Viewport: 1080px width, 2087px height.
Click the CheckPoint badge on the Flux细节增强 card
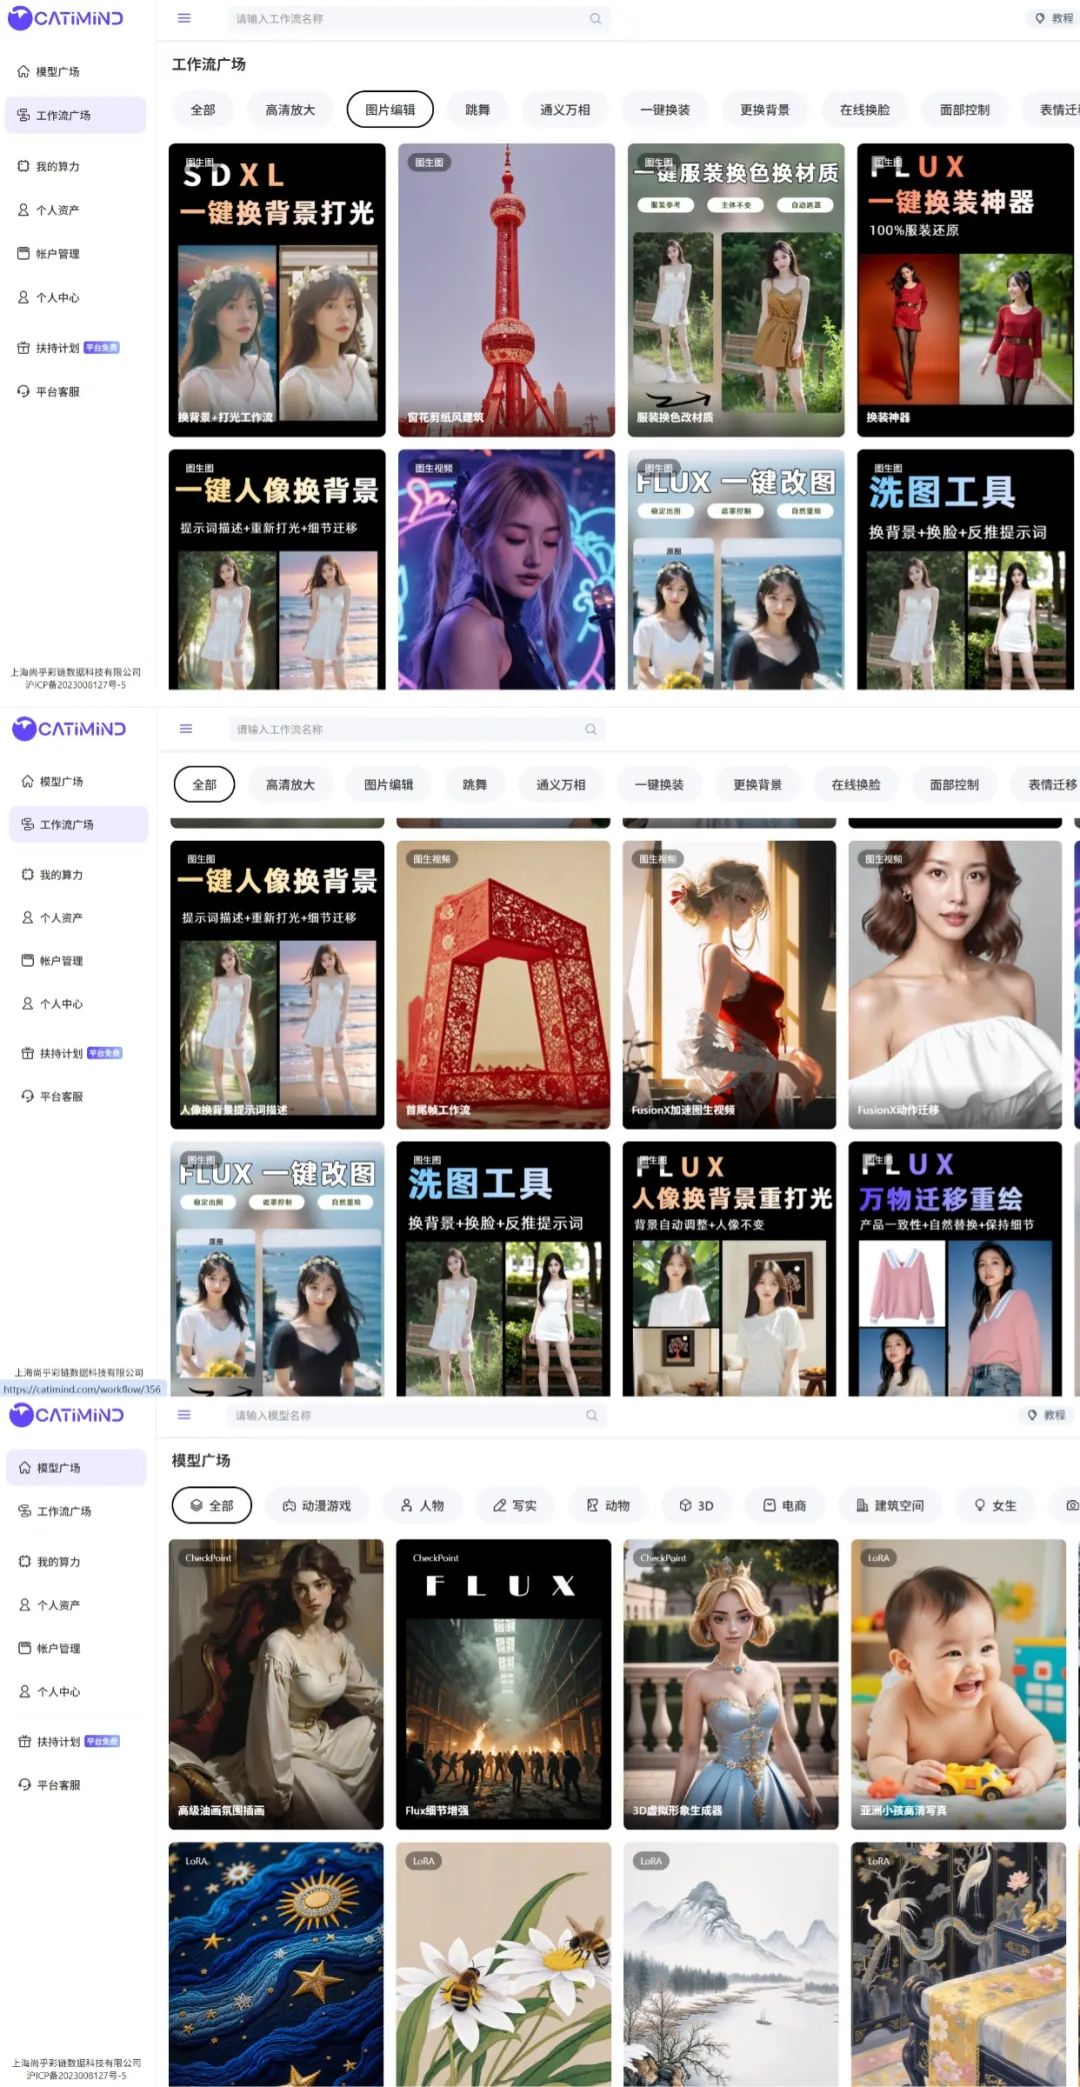click(436, 1558)
